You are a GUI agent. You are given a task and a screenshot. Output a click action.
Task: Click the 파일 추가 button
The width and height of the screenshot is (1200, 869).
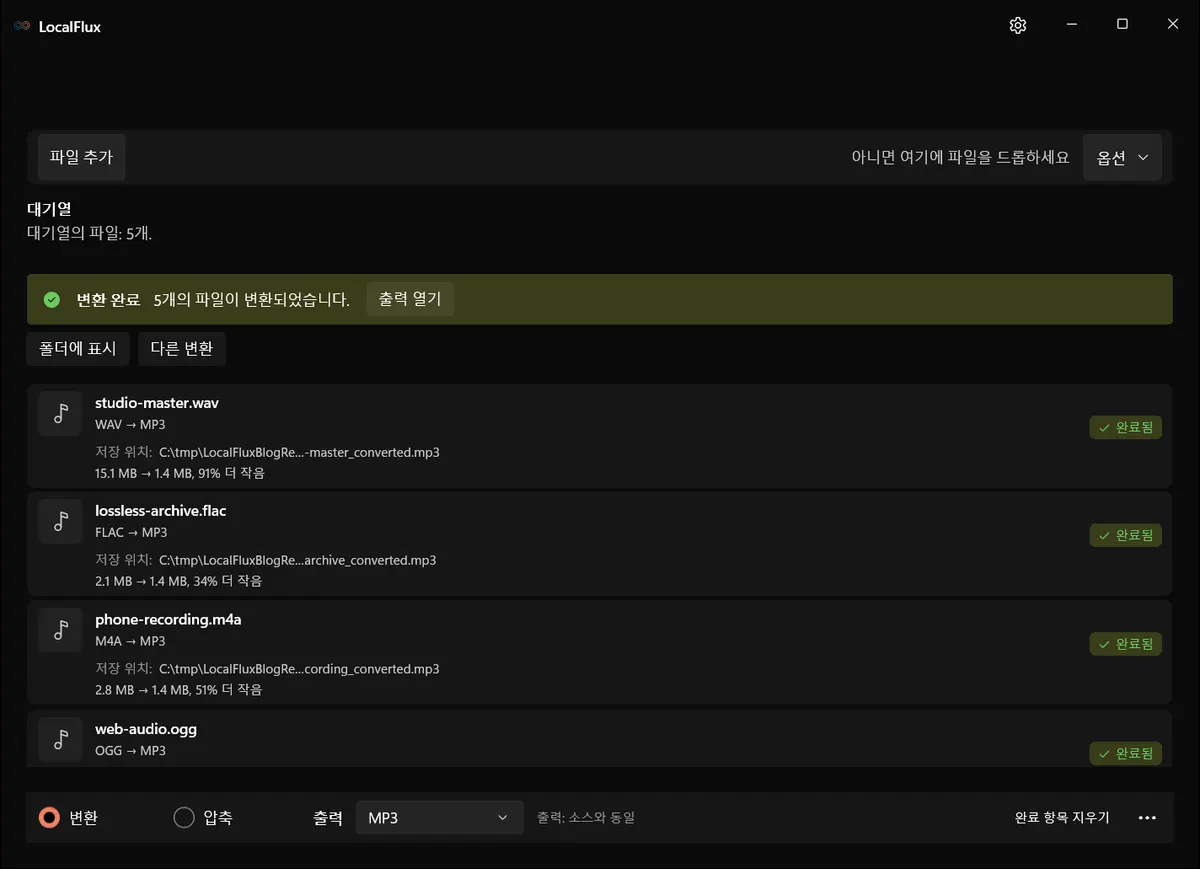click(x=81, y=157)
